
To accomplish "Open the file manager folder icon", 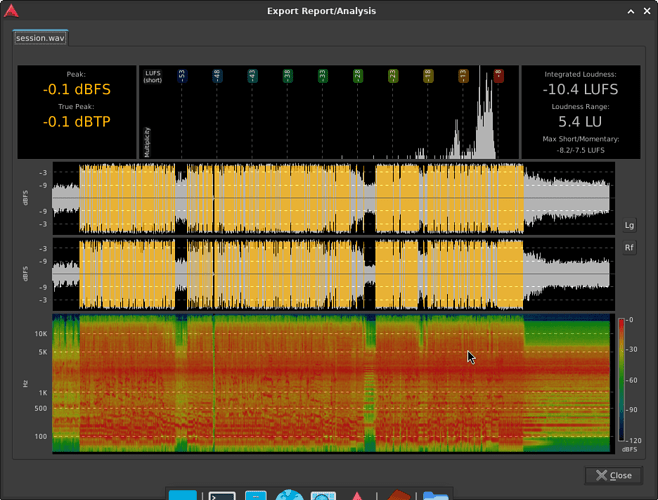I will pos(435,495).
